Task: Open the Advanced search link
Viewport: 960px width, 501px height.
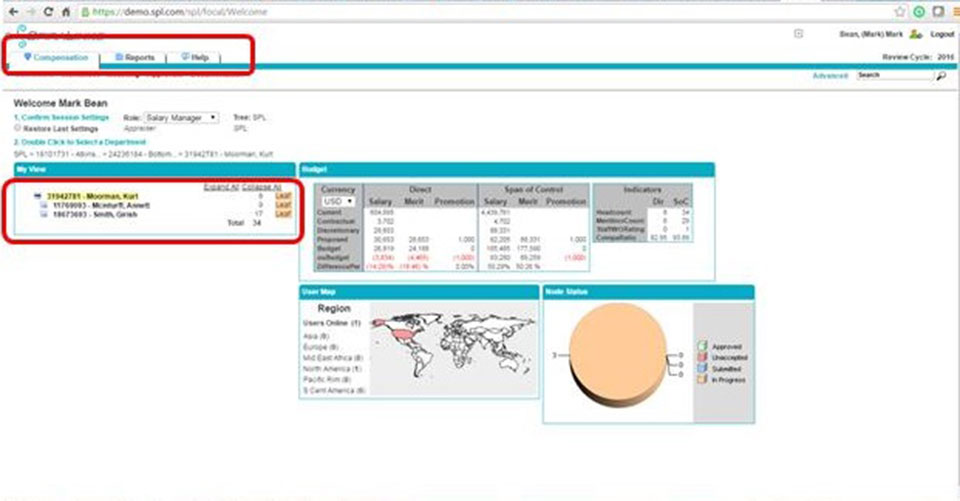Action: click(830, 75)
